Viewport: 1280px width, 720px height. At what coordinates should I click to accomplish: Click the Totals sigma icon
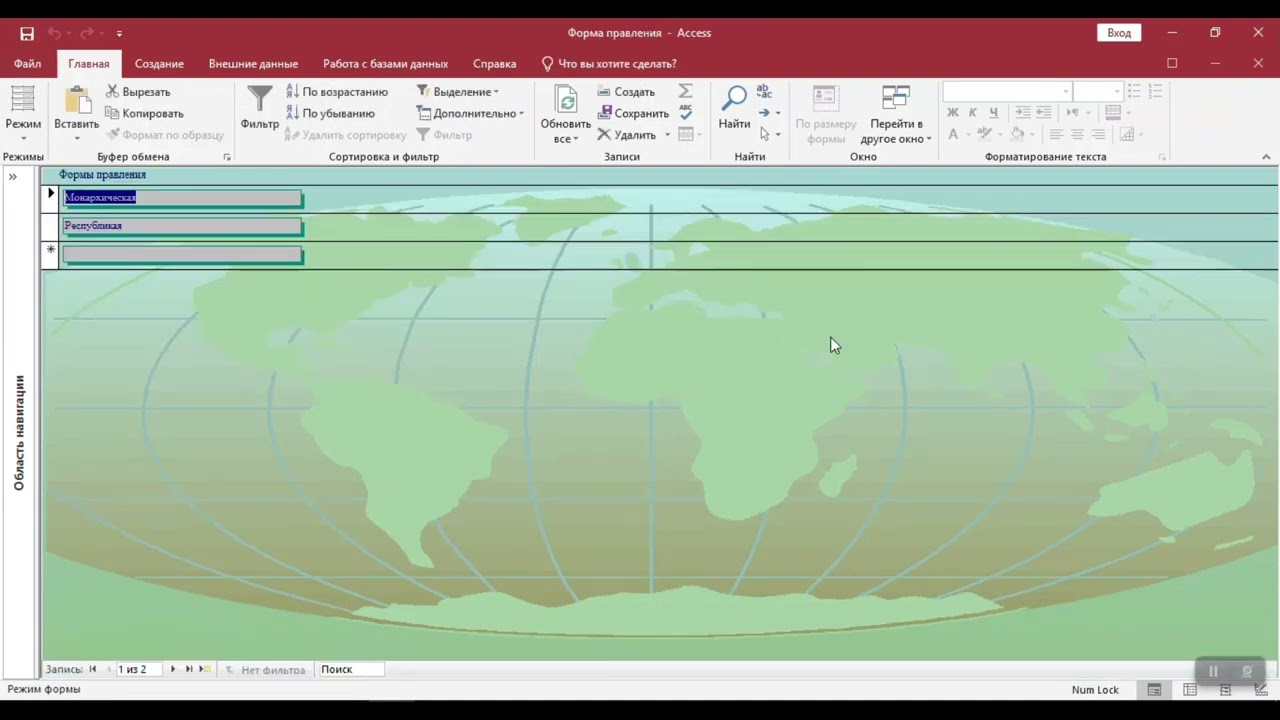pos(685,91)
